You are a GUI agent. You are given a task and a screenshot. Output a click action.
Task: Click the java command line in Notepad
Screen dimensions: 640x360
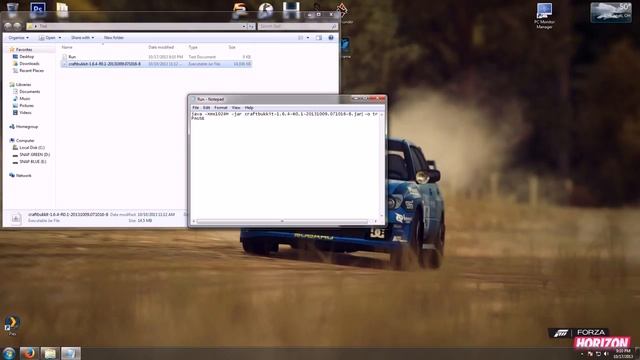point(284,114)
